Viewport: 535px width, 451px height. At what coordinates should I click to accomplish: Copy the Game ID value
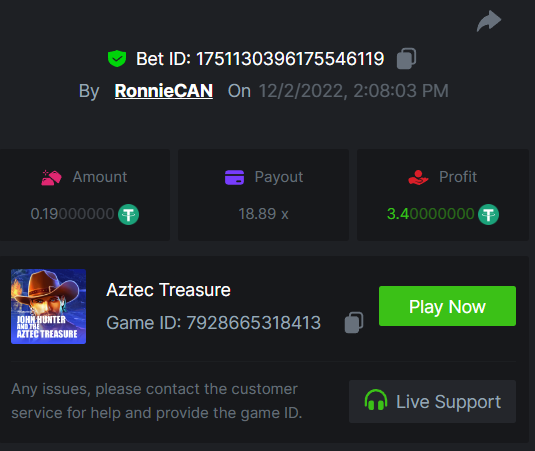coord(354,322)
